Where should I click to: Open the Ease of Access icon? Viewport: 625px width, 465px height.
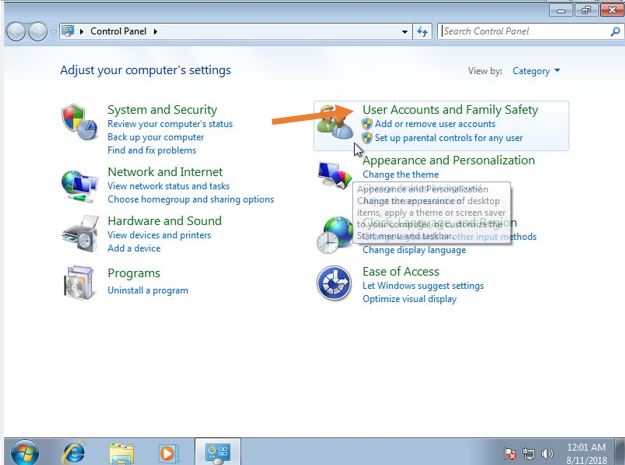point(334,283)
